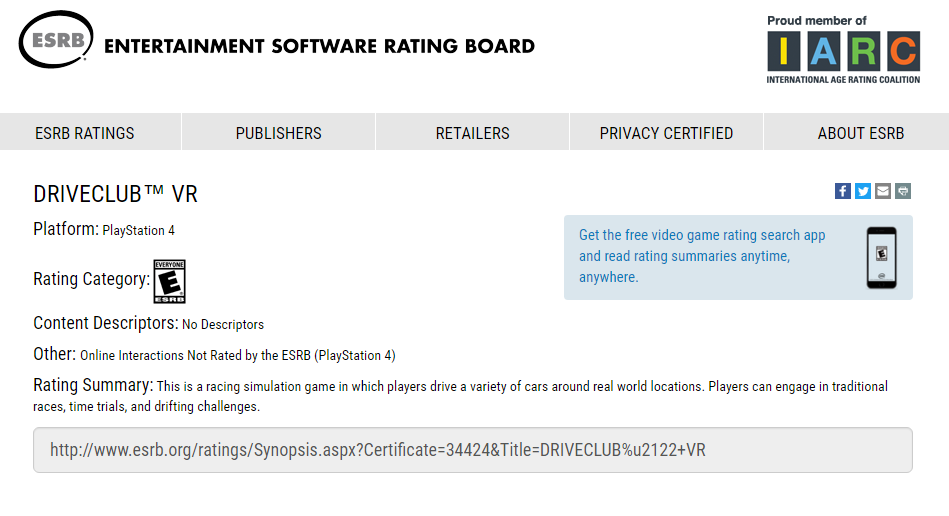The image size is (949, 516).
Task: Click the Everyone rating category icon
Action: pos(169,281)
